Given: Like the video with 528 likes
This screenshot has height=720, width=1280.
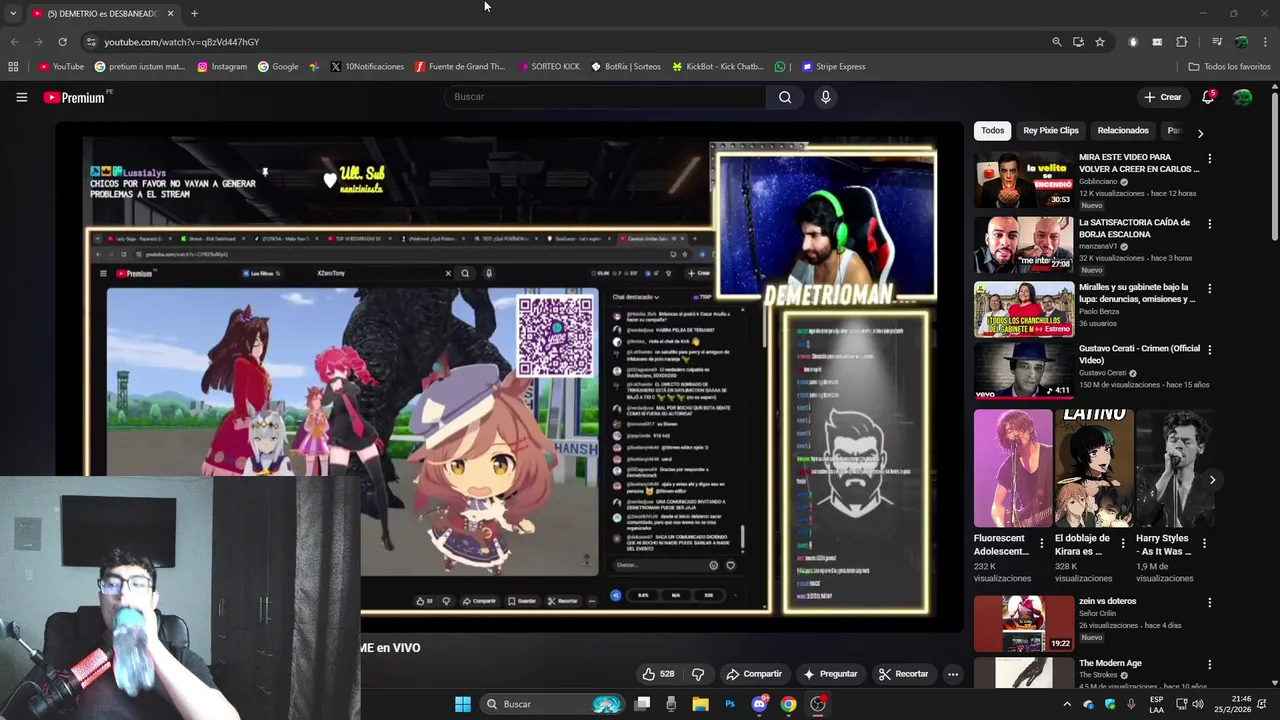Looking at the screenshot, I should coord(658,674).
